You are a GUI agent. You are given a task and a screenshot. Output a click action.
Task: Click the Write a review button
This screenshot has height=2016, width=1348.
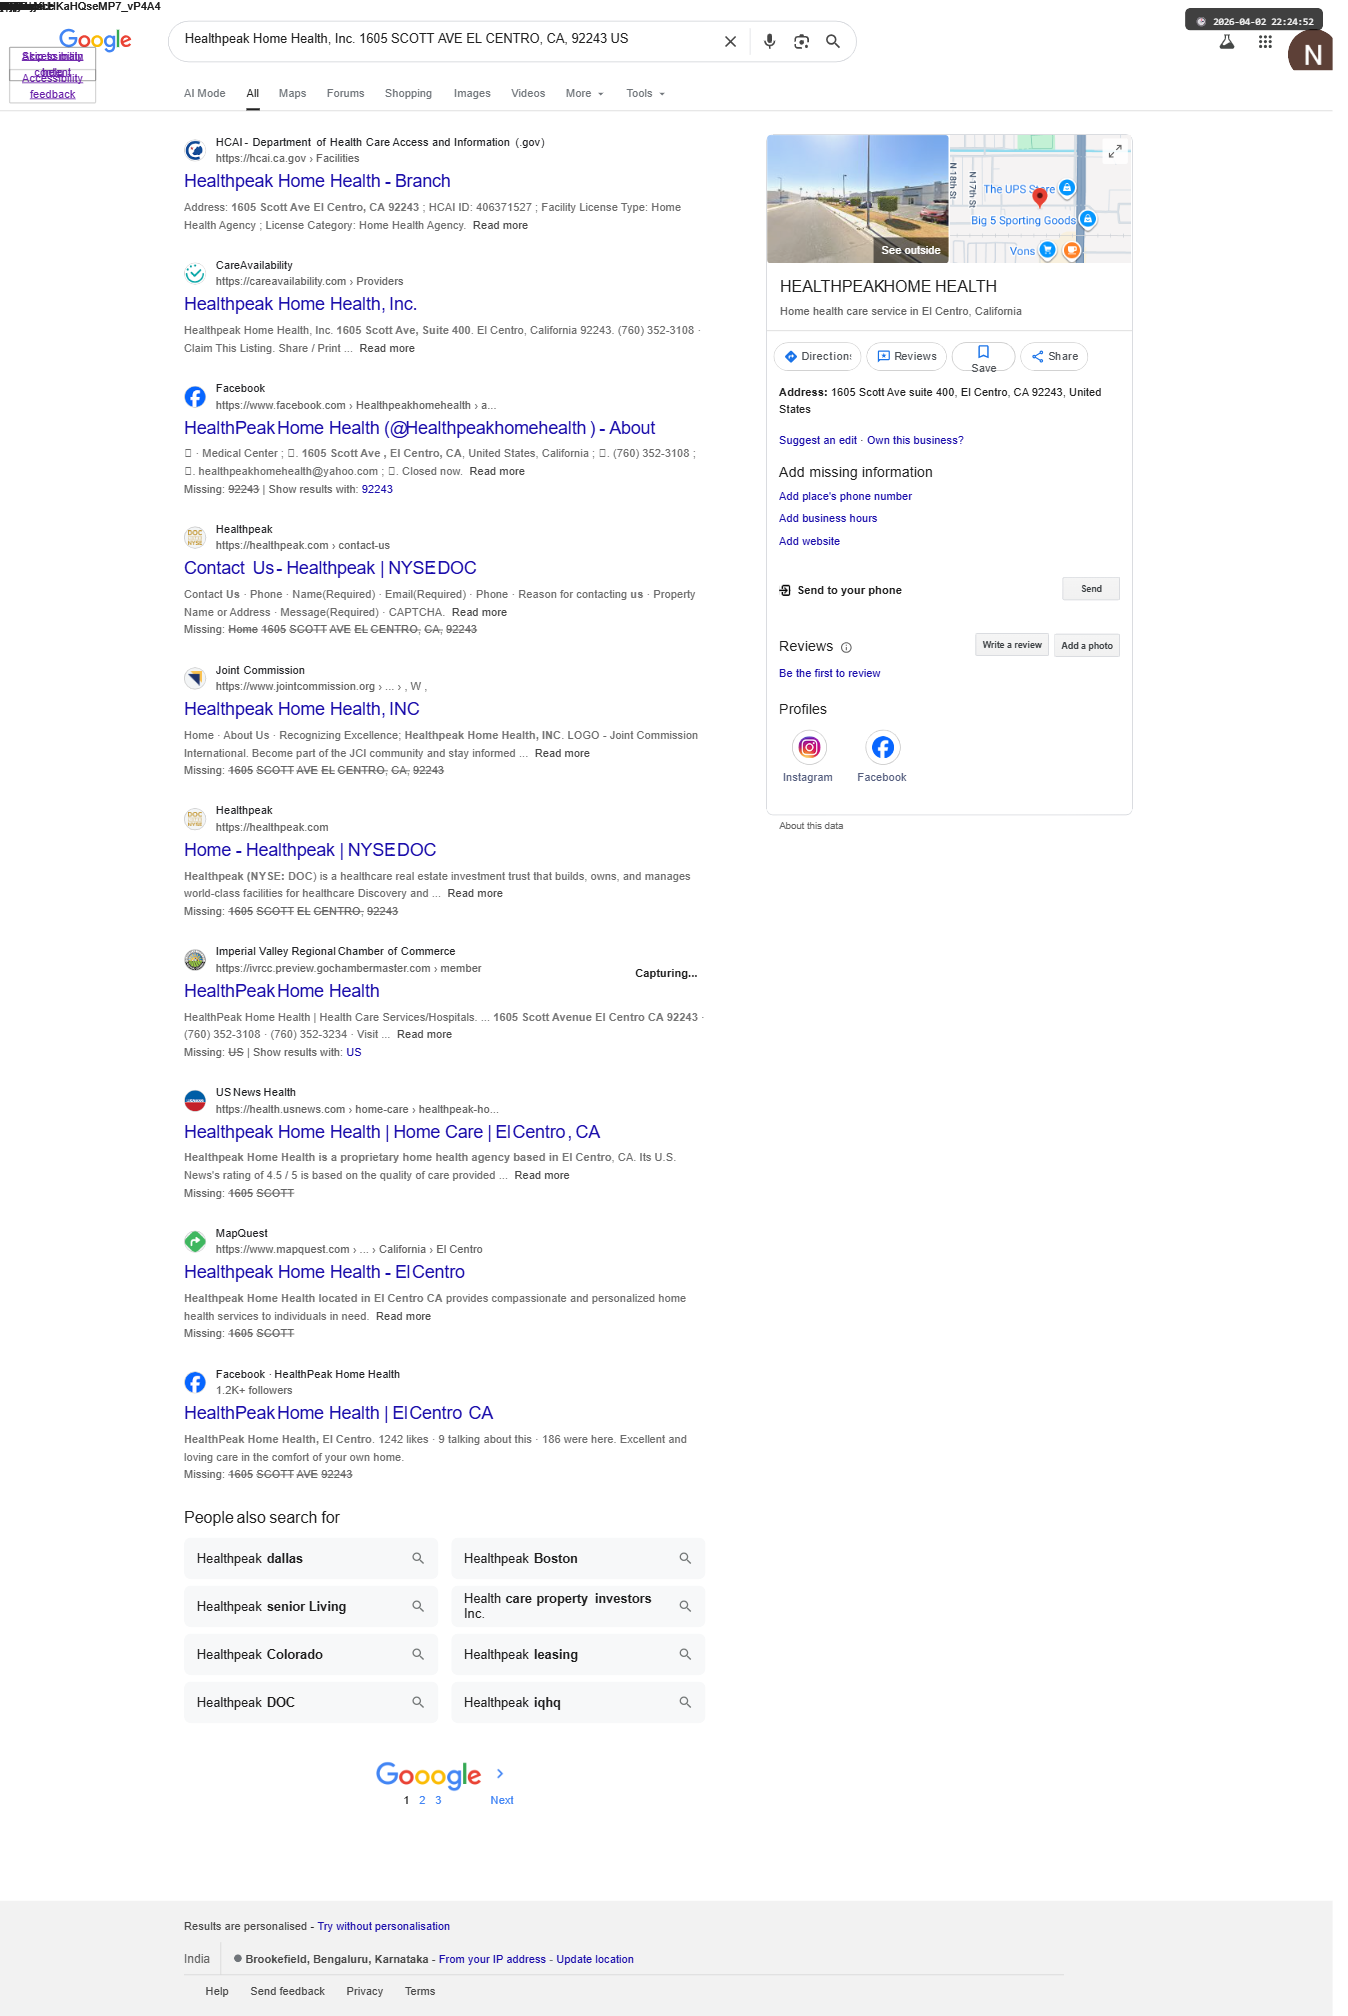[x=1011, y=645]
